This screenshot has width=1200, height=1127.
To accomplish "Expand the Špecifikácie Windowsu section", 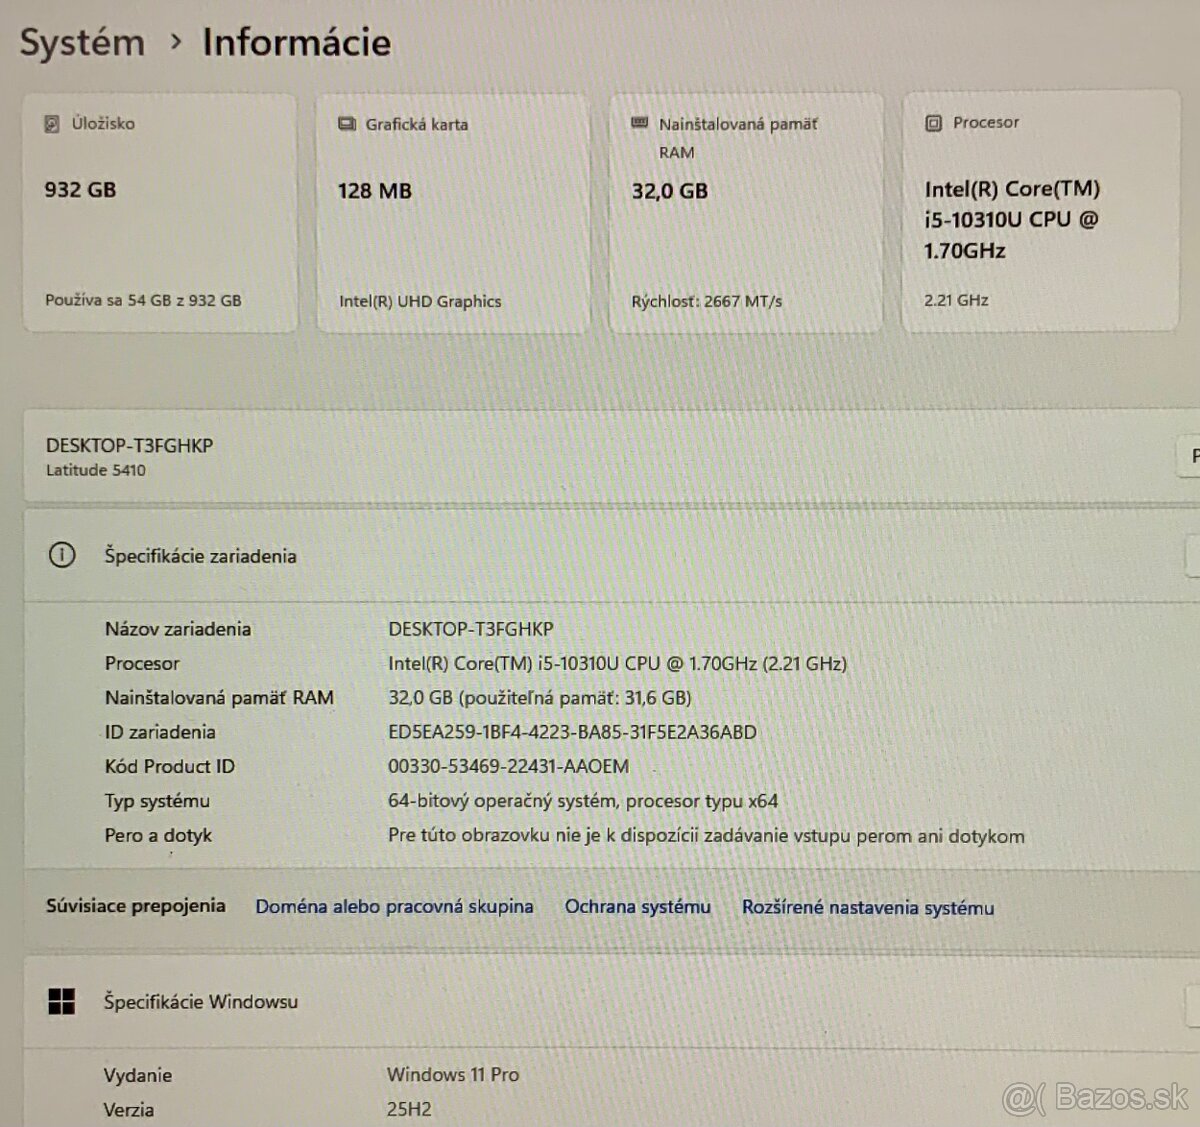I will click(x=600, y=1001).
